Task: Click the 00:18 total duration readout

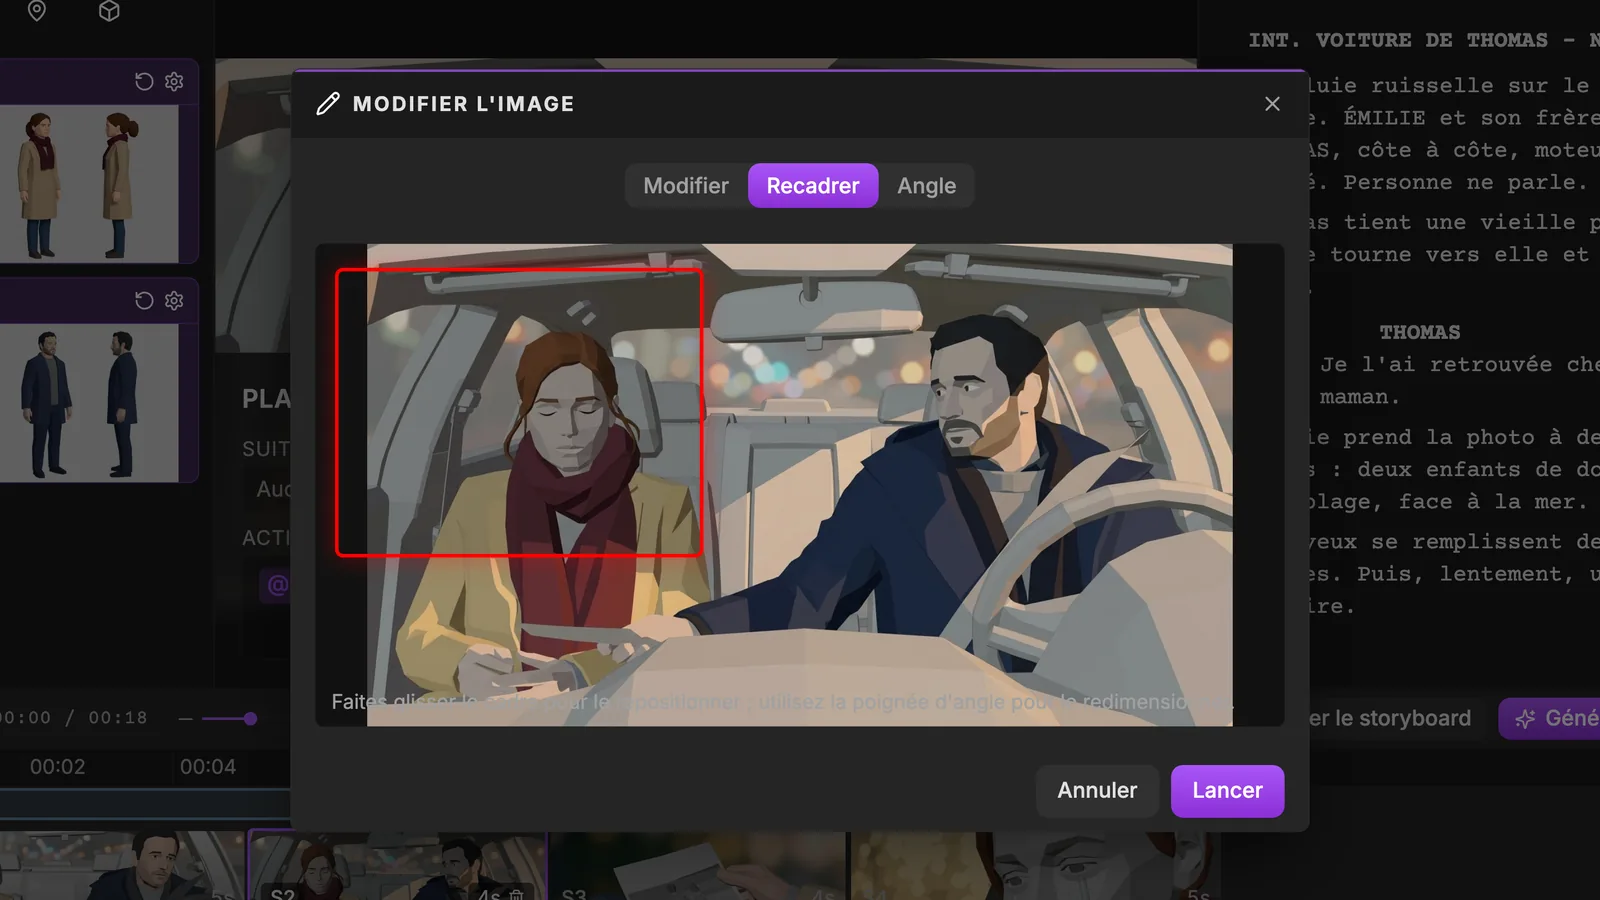Action: coord(118,718)
